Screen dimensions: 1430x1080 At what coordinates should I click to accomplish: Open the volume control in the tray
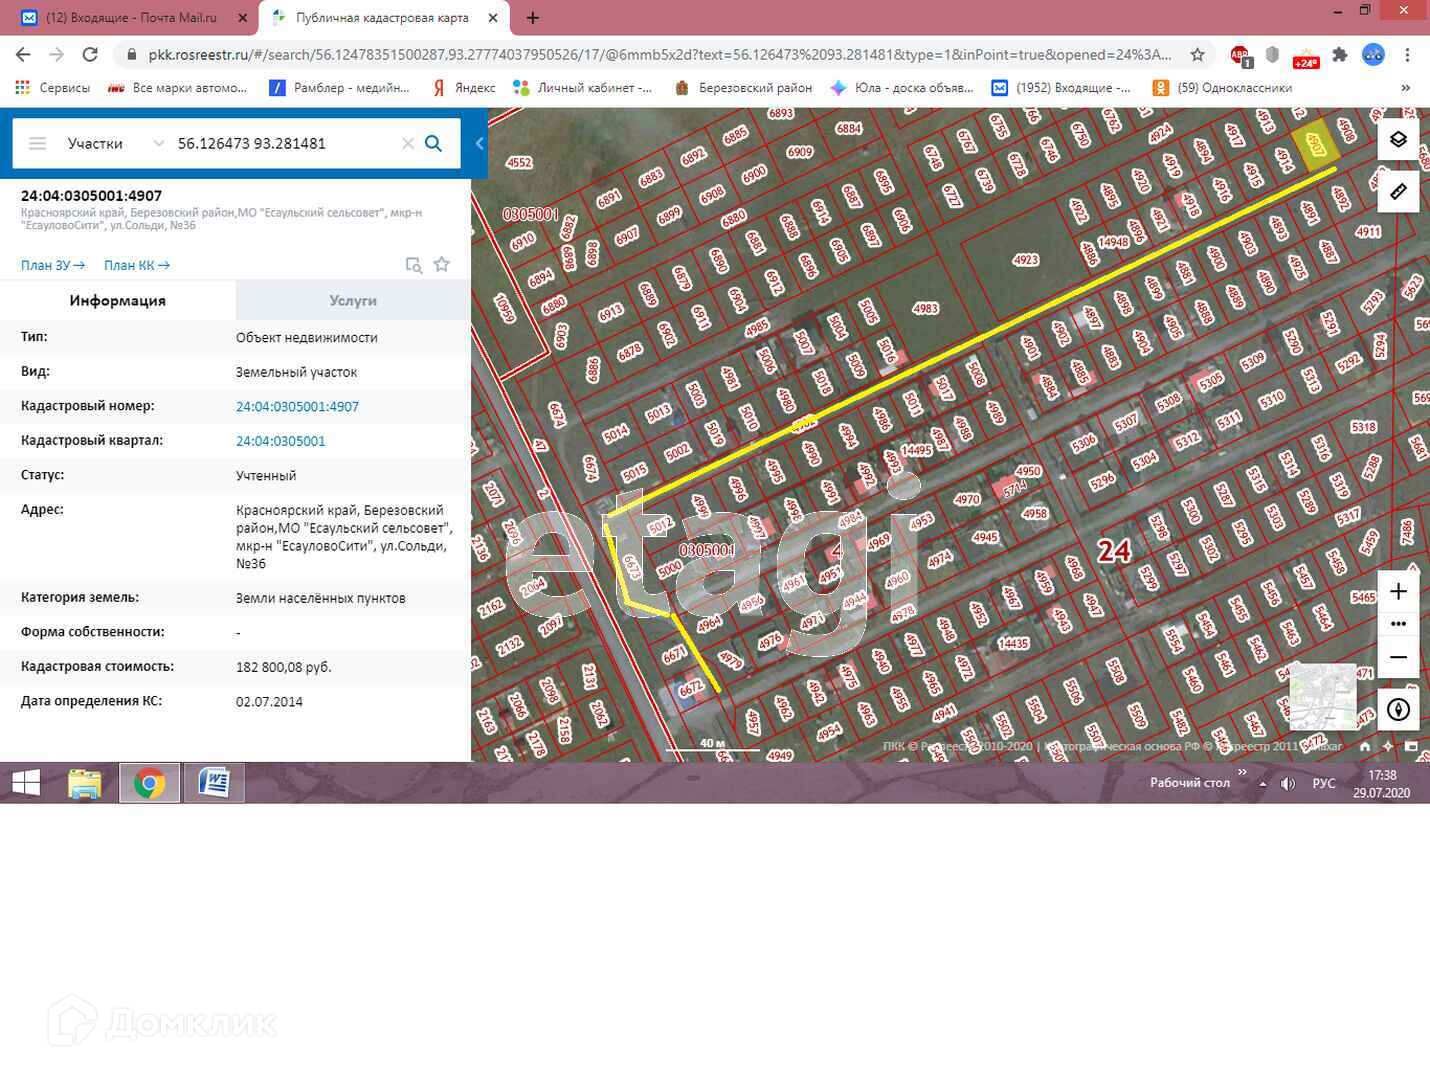pyautogui.click(x=1288, y=784)
